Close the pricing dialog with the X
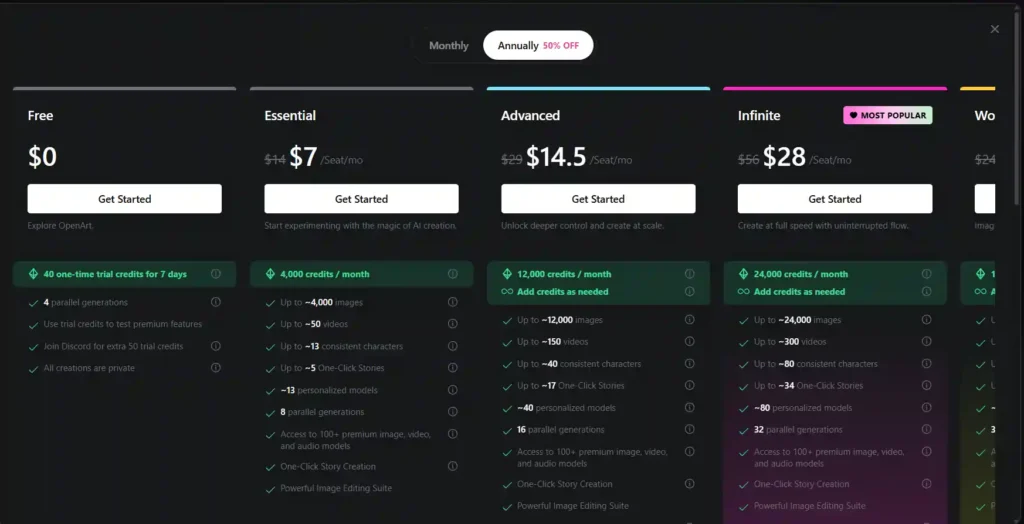 coord(995,29)
